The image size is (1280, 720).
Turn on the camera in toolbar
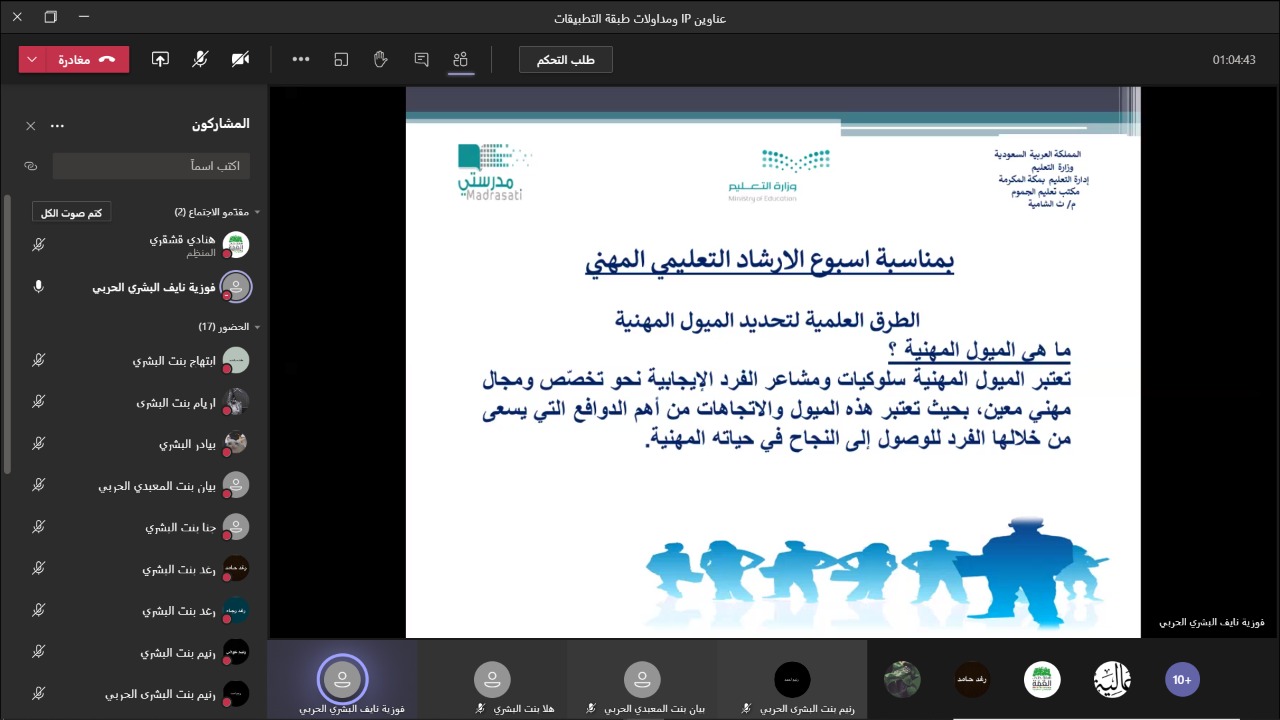point(240,60)
